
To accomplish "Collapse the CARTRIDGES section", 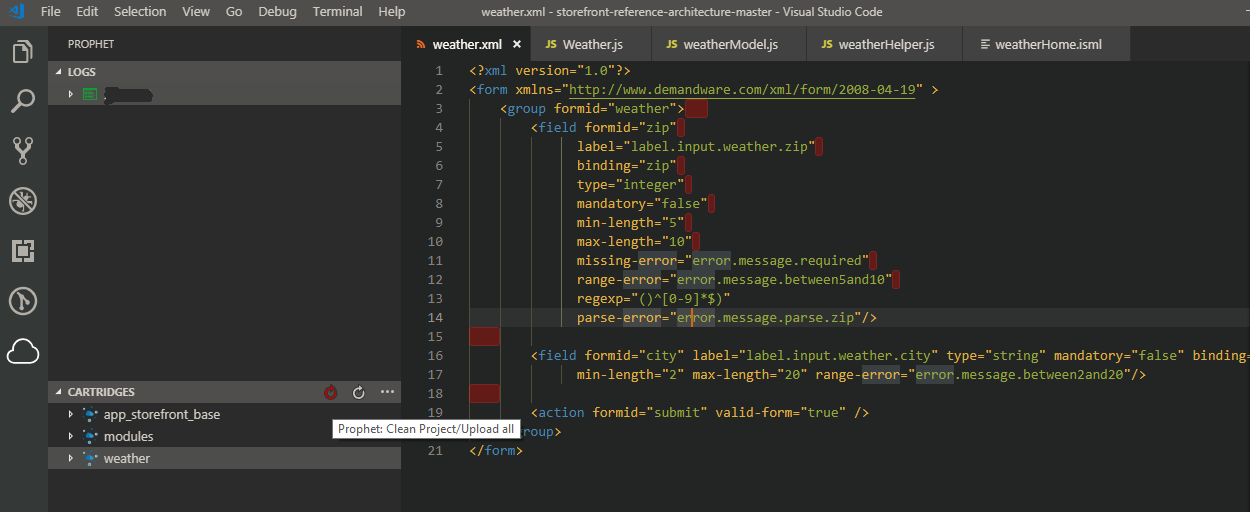I will point(59,392).
